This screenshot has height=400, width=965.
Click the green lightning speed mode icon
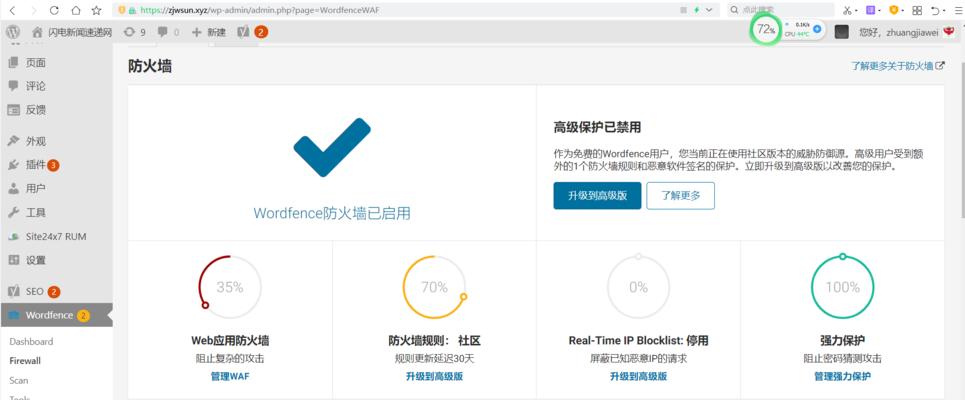[x=697, y=10]
